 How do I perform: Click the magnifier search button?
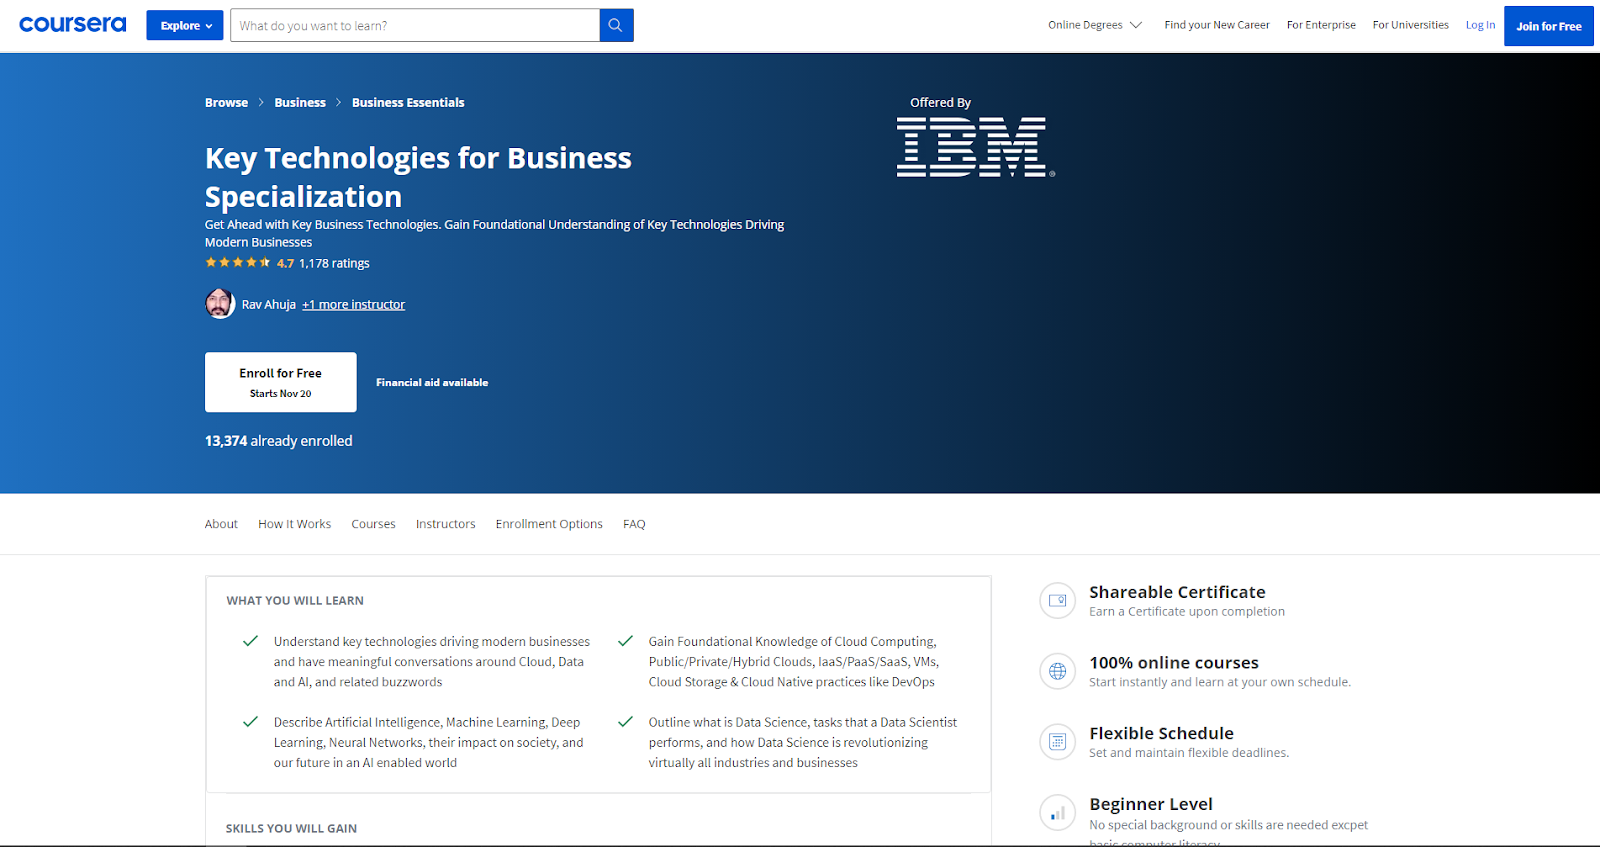[616, 25]
